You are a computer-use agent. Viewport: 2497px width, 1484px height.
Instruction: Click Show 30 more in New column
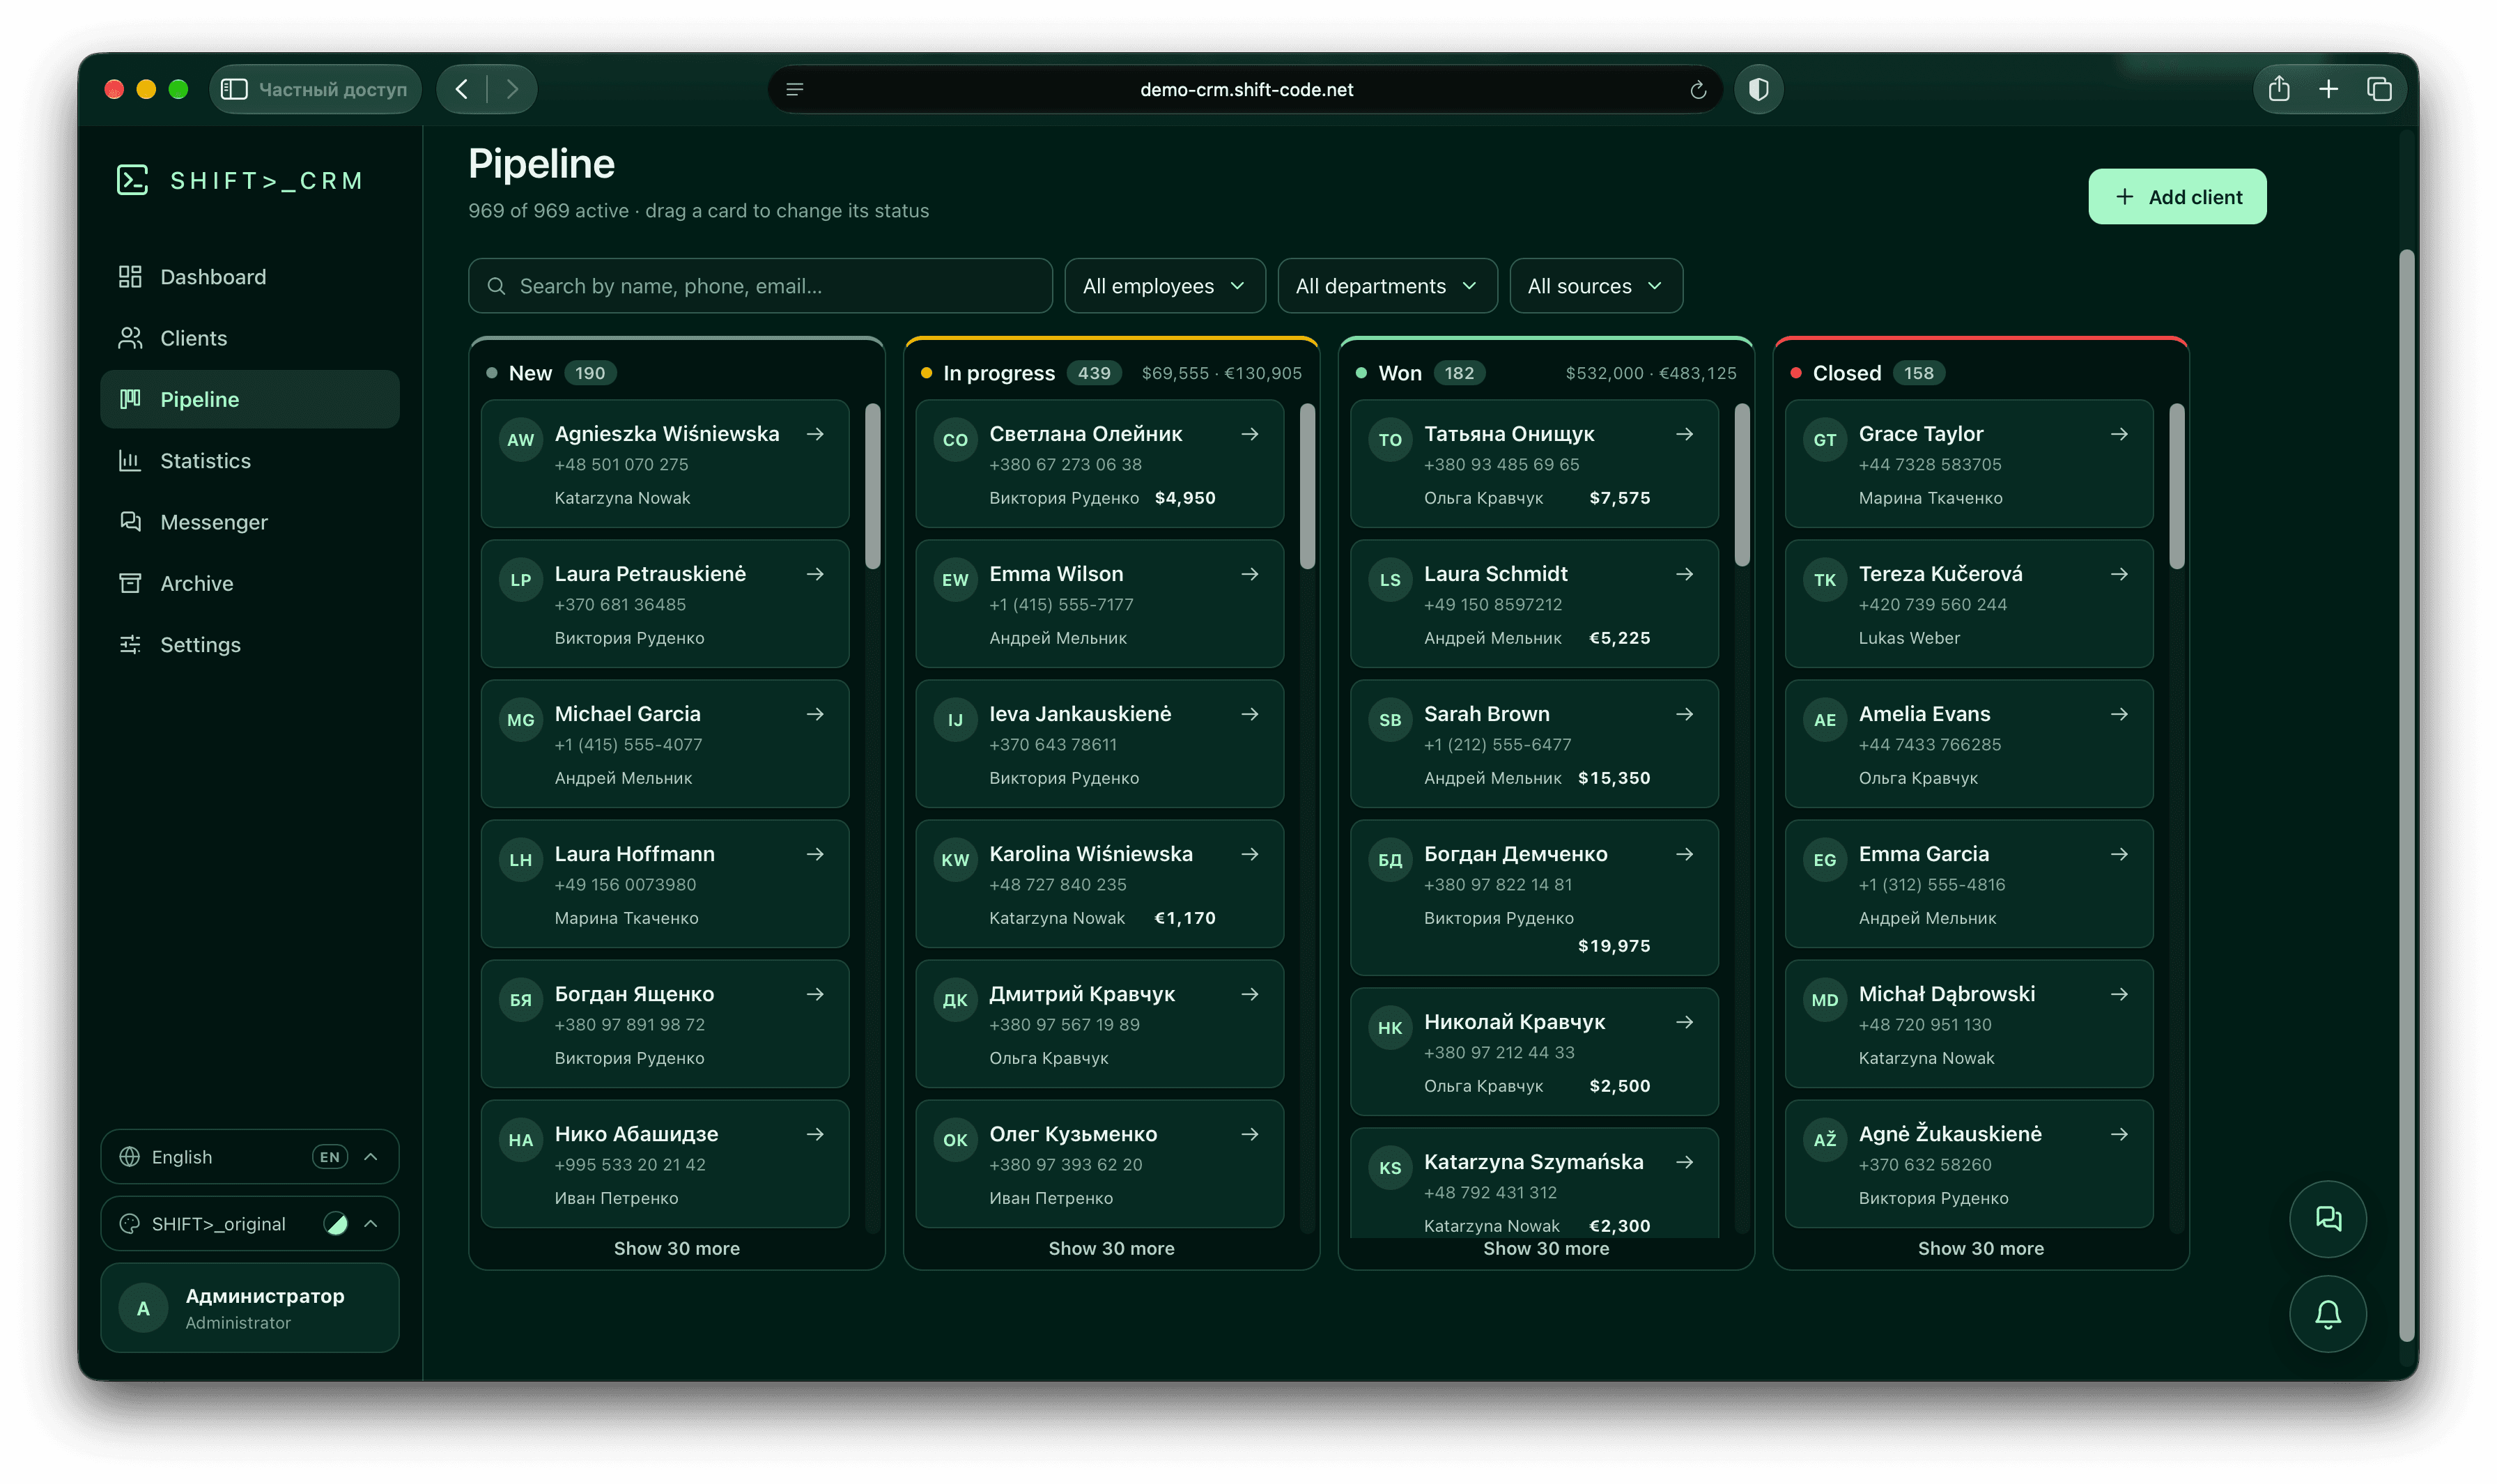677,1249
